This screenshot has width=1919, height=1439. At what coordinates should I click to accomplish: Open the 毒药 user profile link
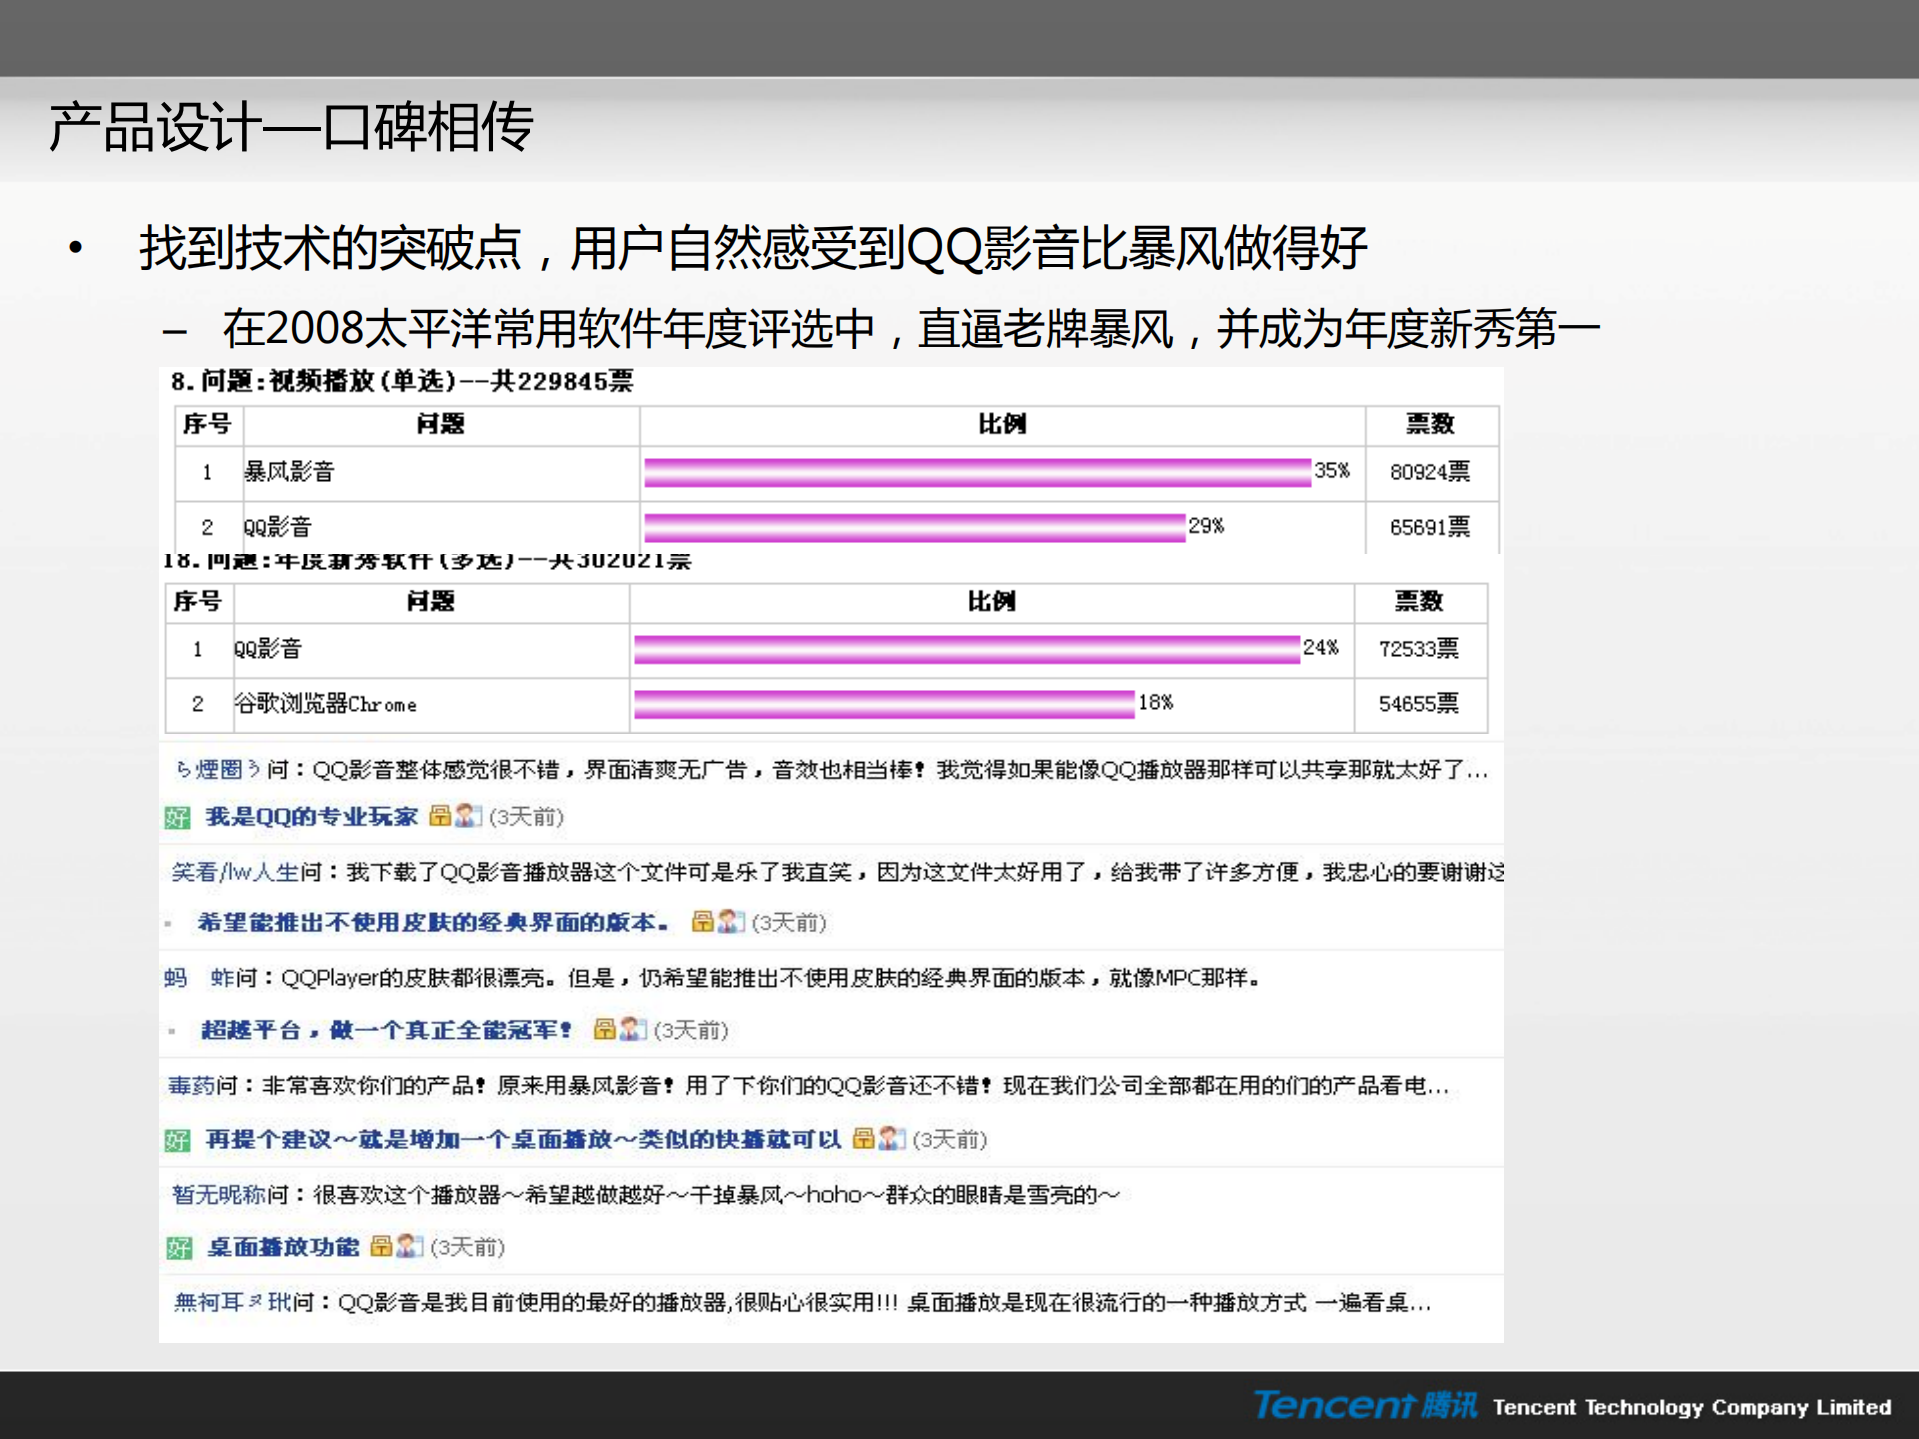(x=190, y=1086)
